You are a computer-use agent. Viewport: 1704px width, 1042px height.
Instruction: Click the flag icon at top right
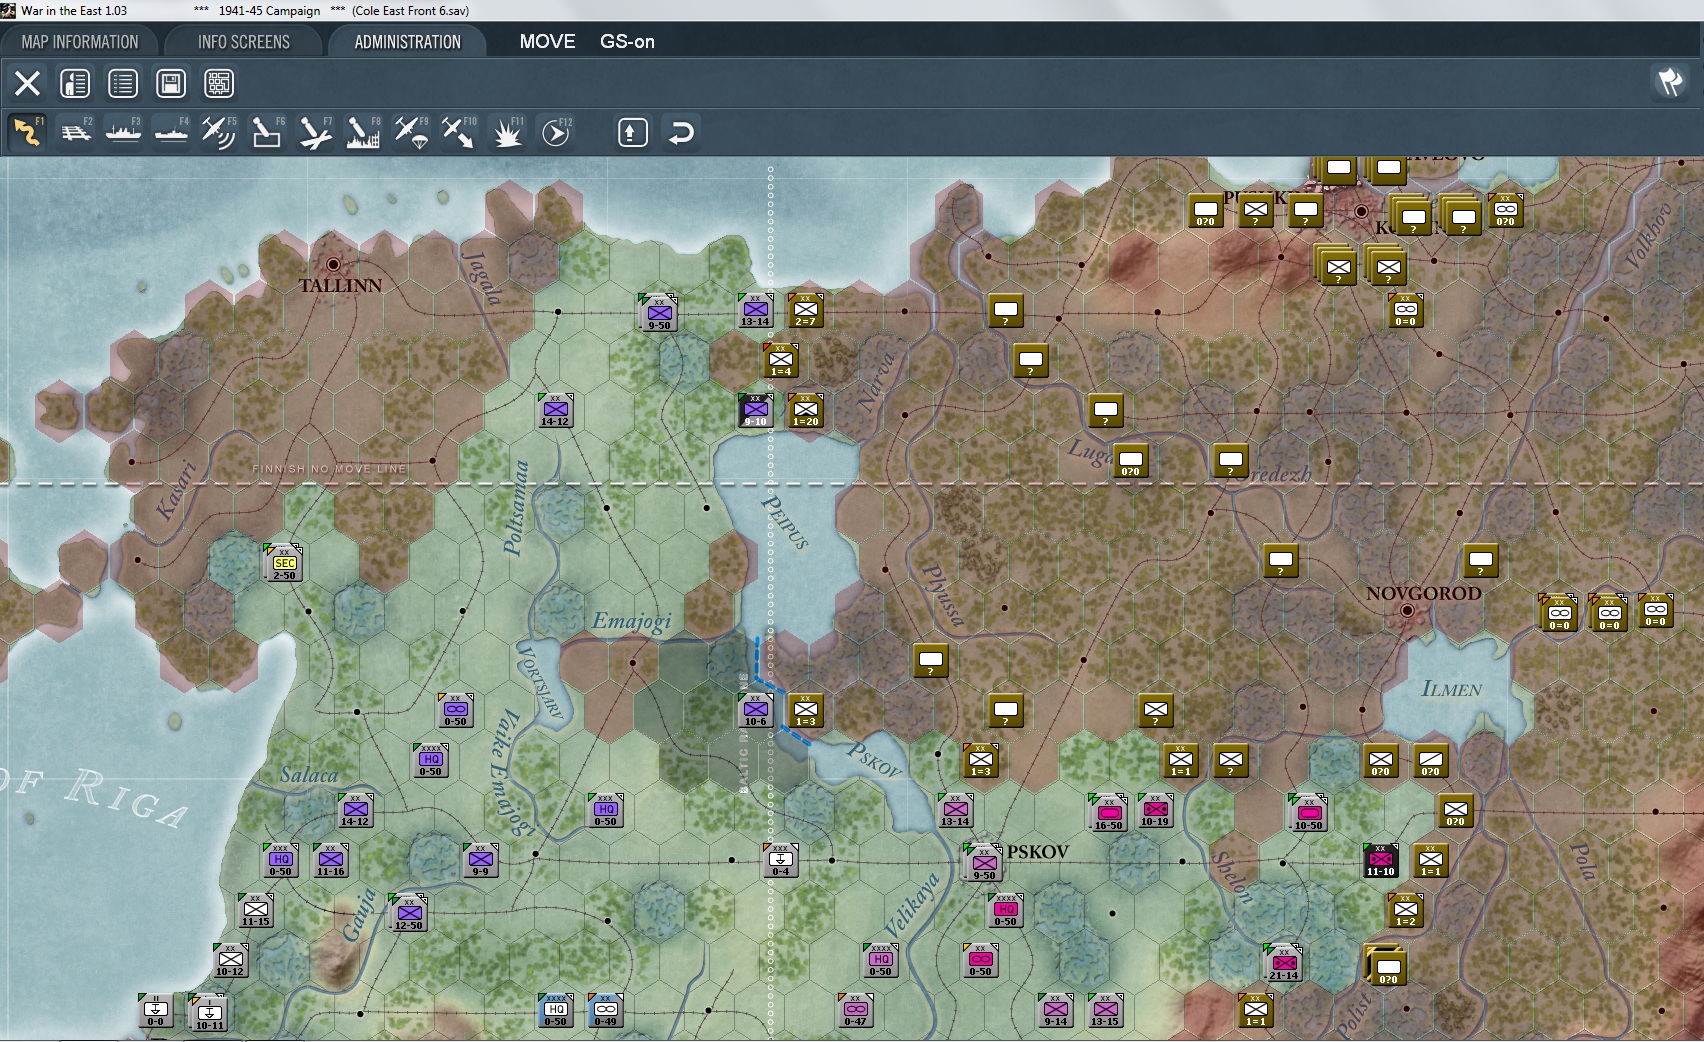1671,82
